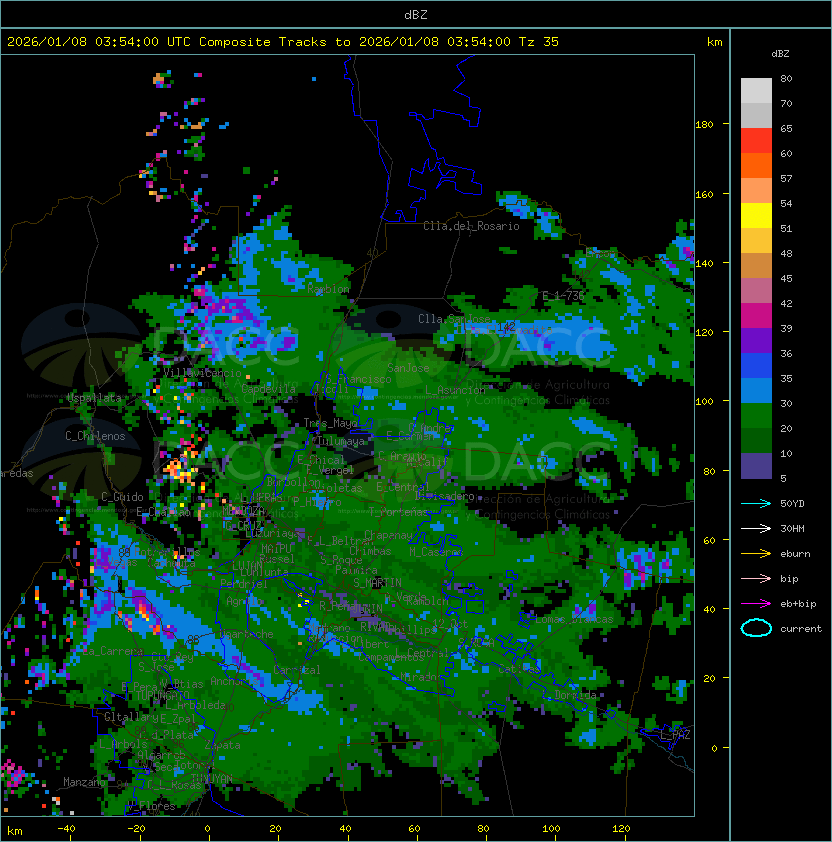Select the orange 57-60 dBZ swatch

(756, 165)
